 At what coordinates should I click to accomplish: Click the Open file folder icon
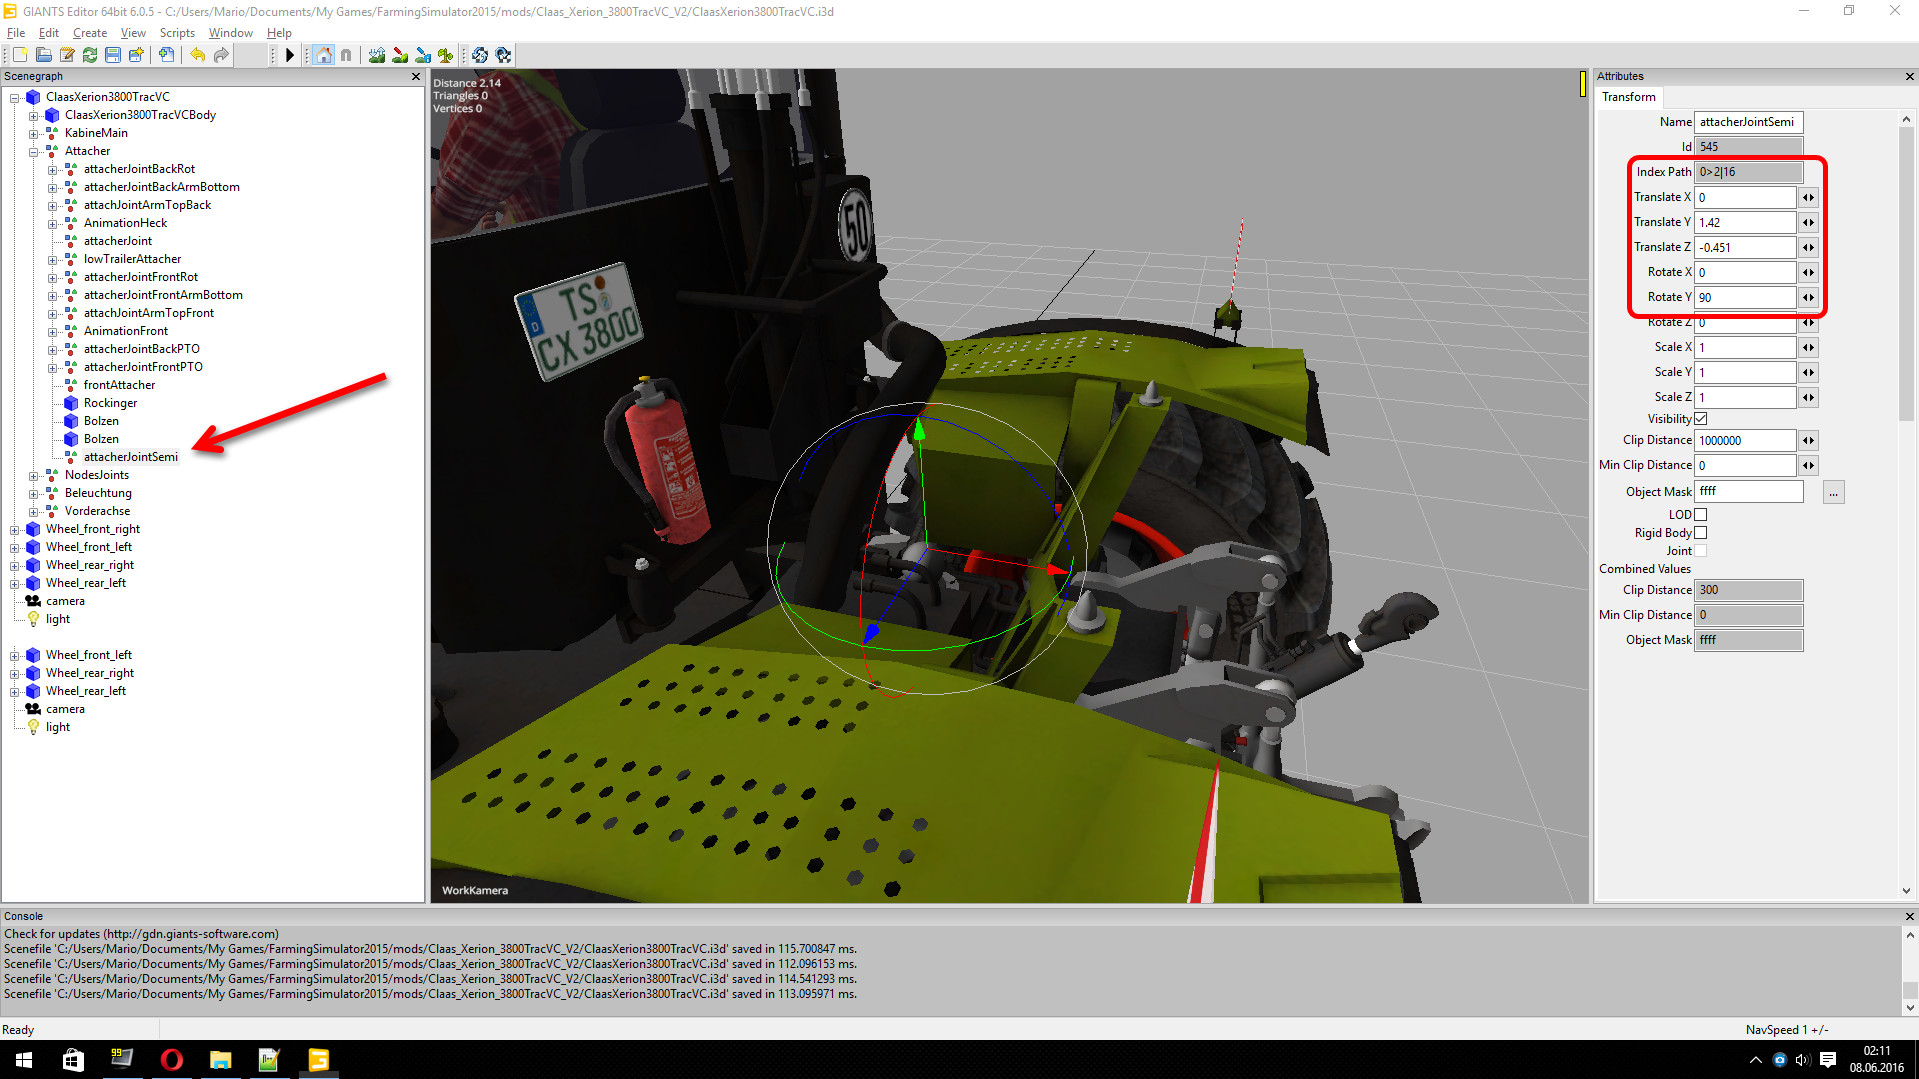point(44,55)
